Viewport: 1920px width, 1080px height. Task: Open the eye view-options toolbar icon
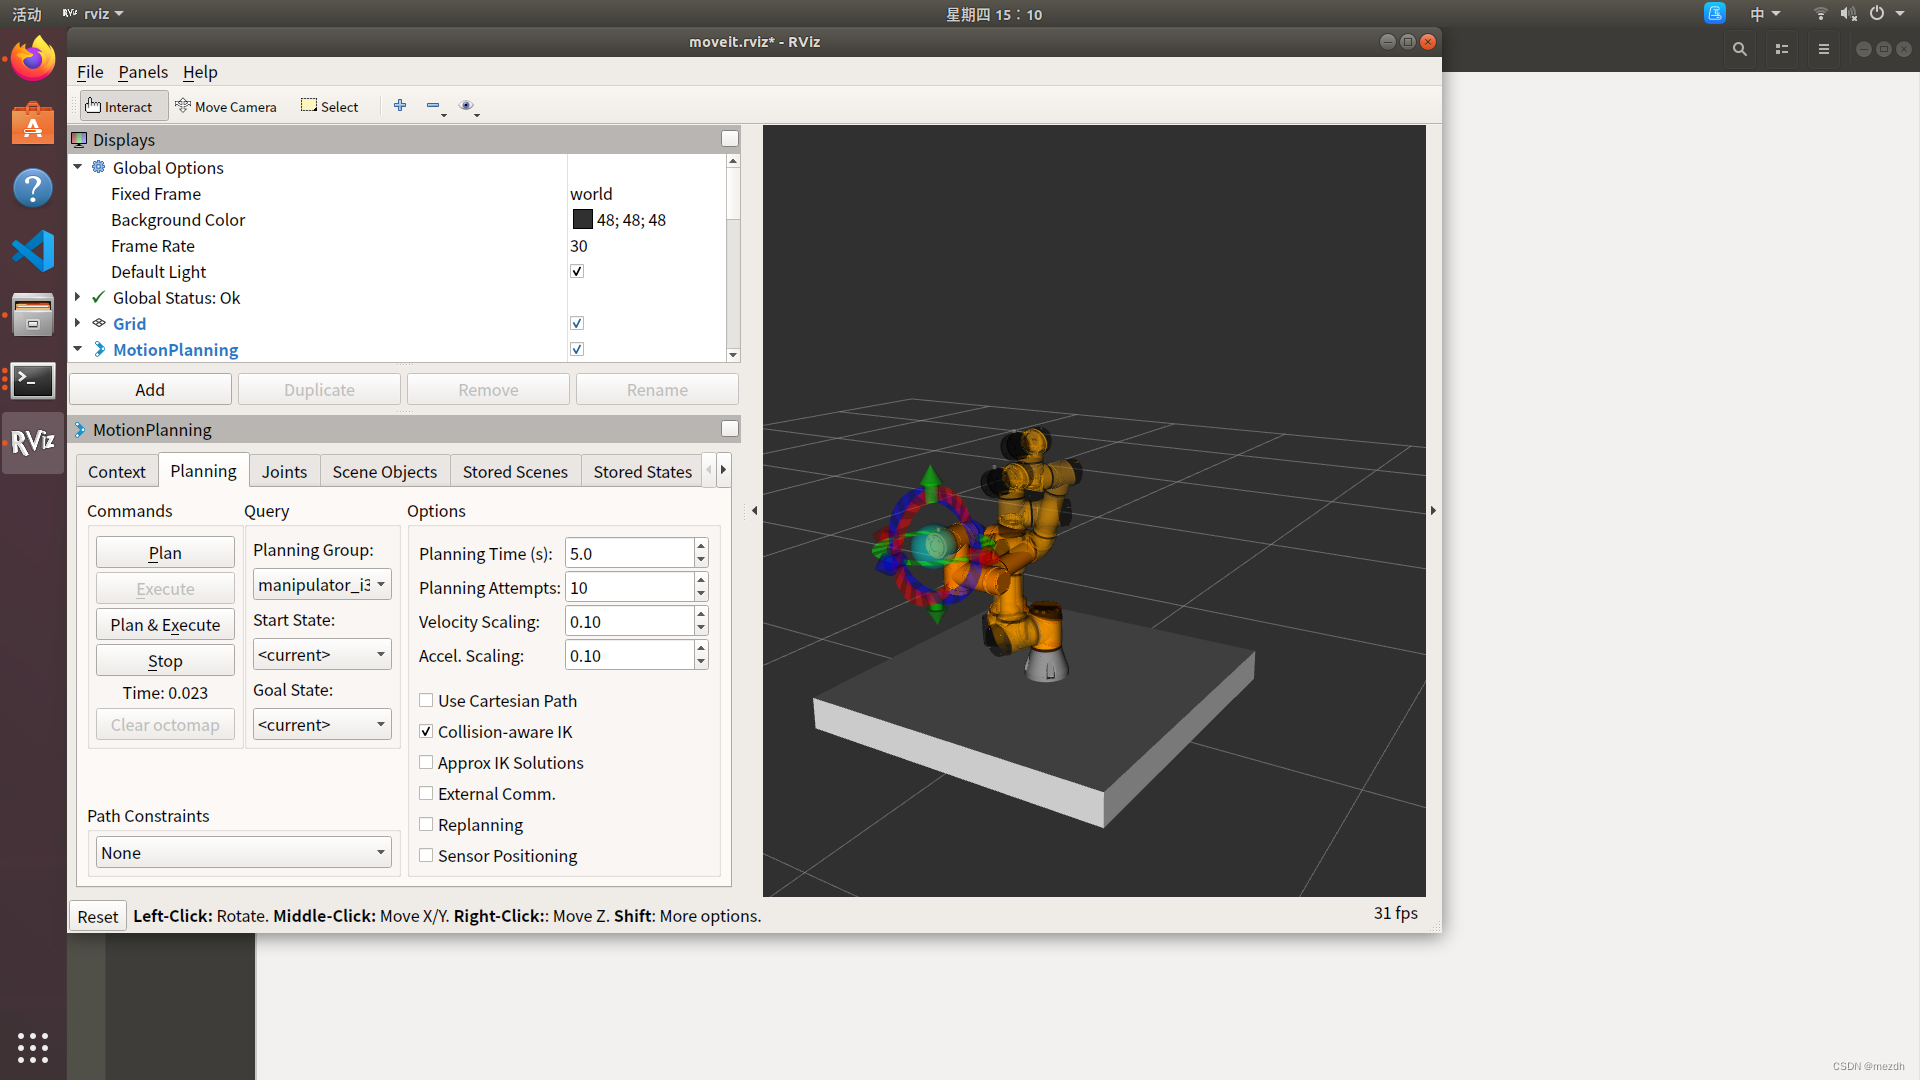coord(466,105)
